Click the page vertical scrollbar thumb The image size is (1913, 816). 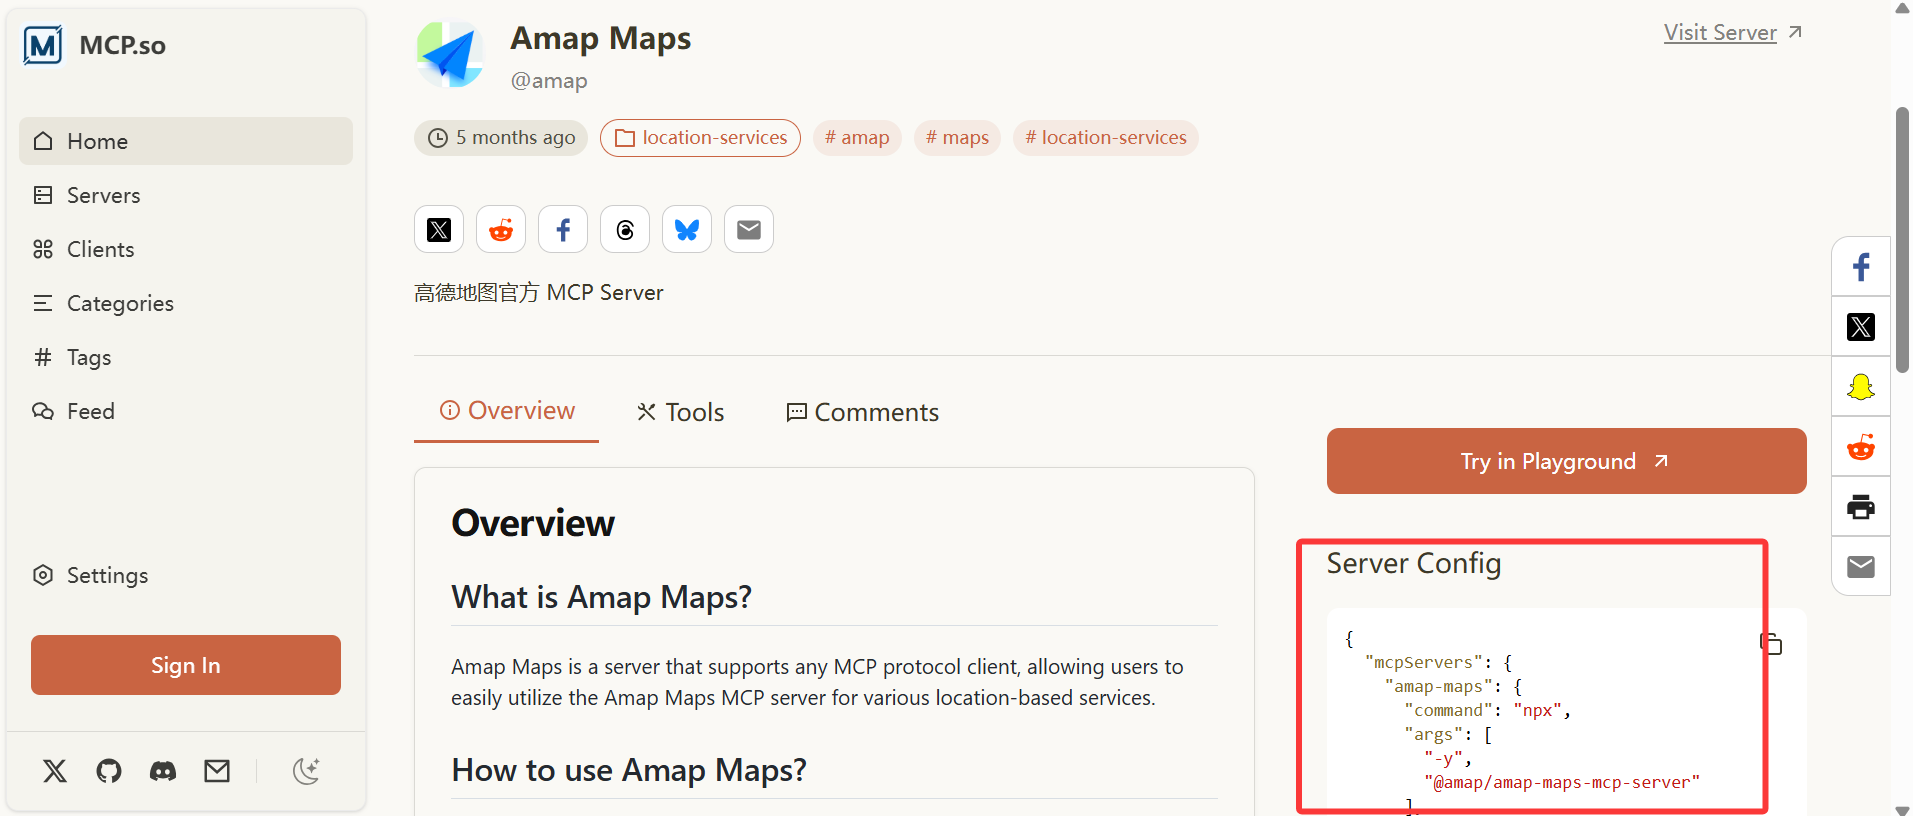click(1902, 240)
